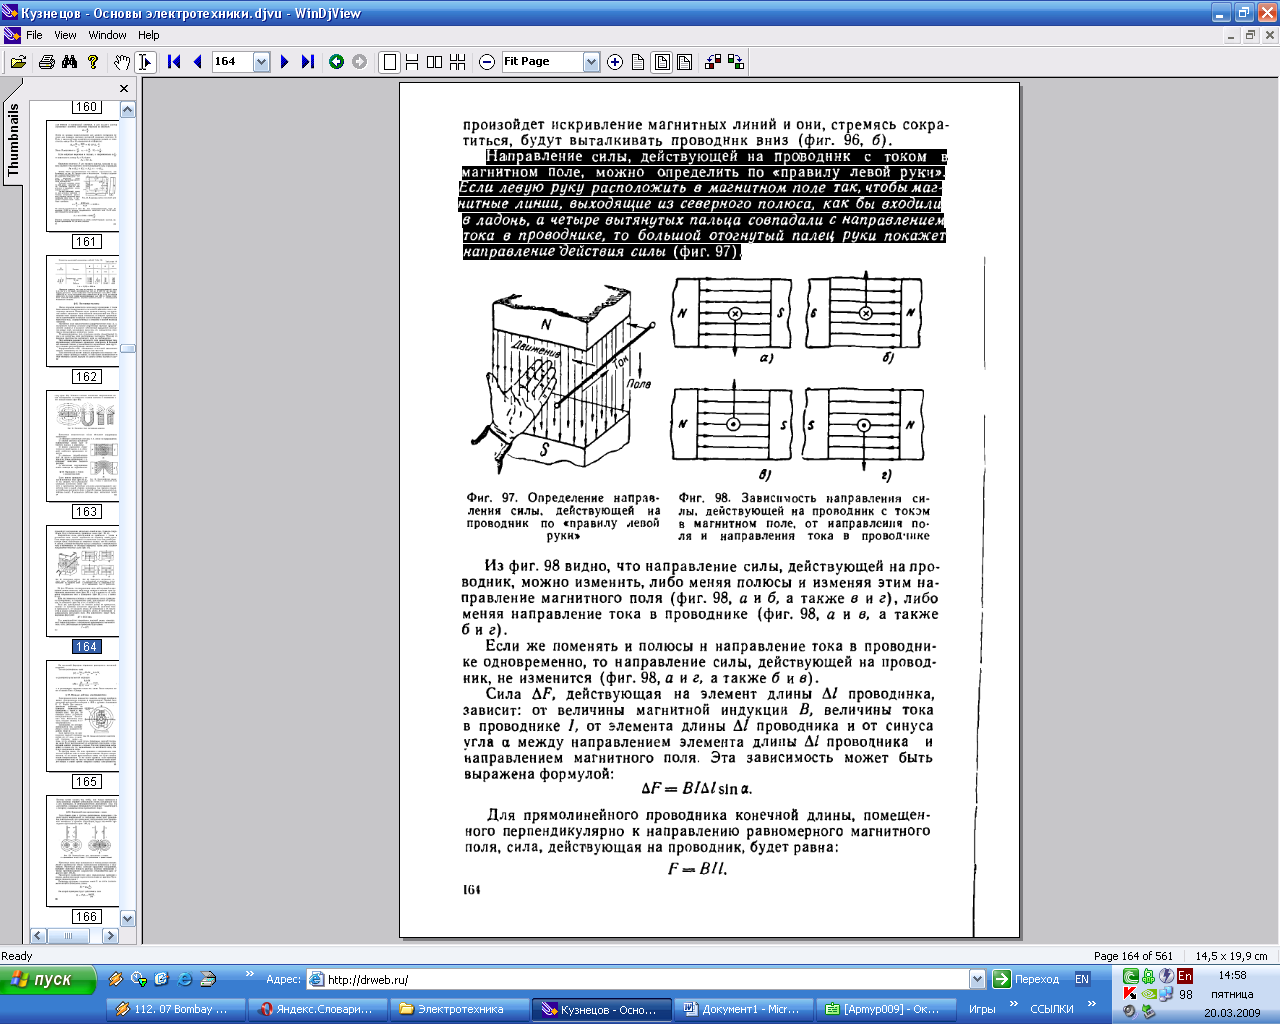This screenshot has width=1280, height=1024.
Task: Click thumbnail horizontal scroll right arrow
Action: click(x=110, y=936)
